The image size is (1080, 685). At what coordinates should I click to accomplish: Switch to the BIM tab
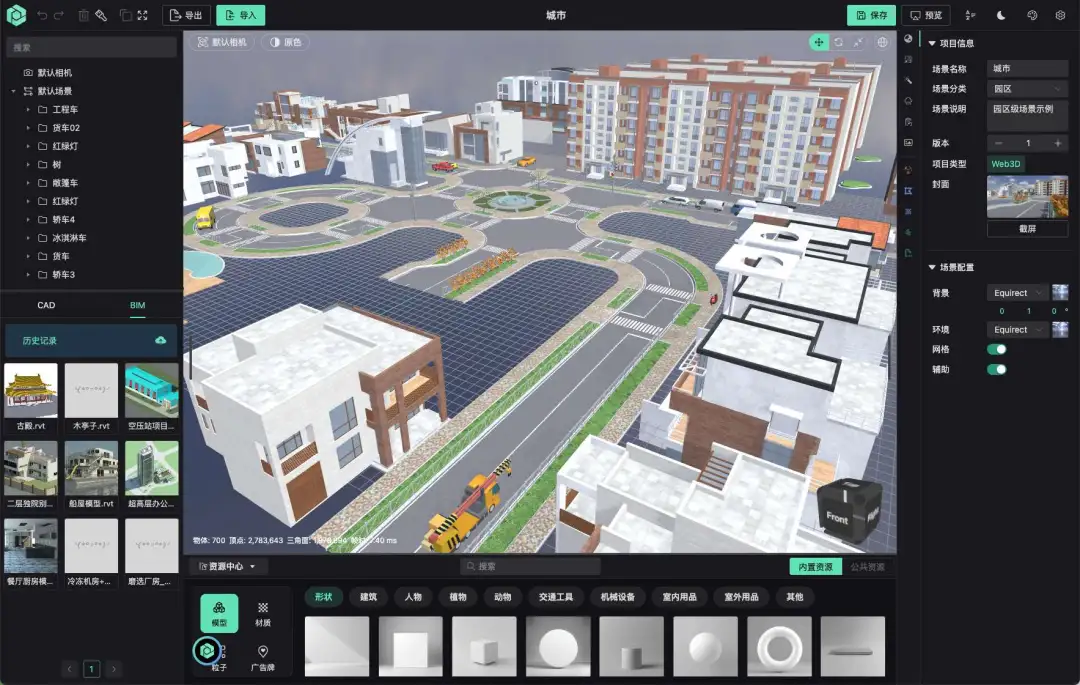click(x=137, y=305)
